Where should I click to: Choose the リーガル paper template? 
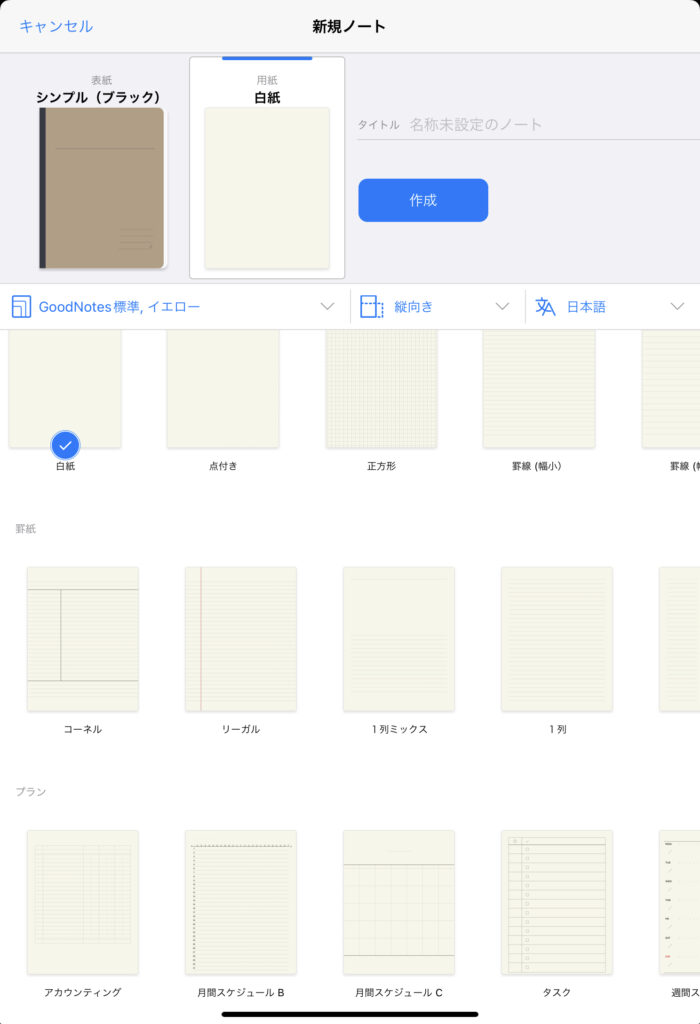[x=241, y=639]
